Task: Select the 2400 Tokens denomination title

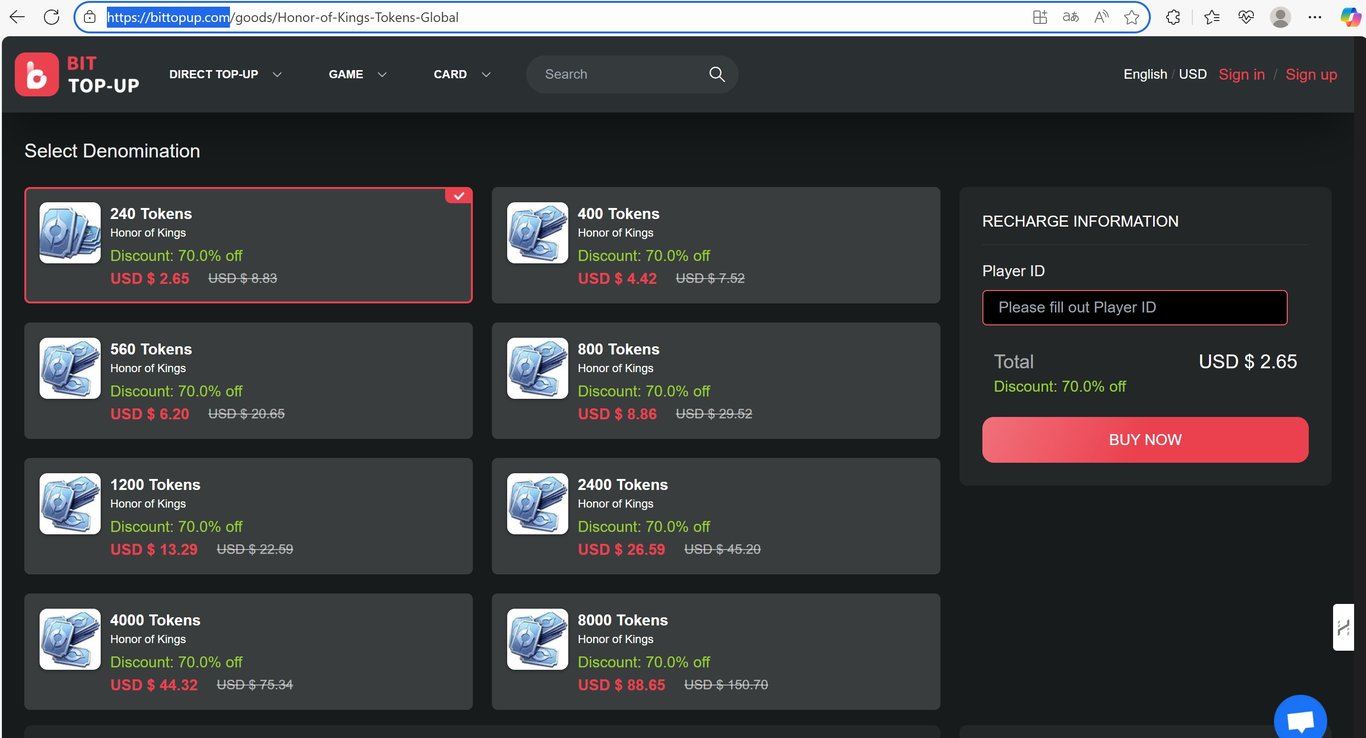Action: (x=623, y=485)
